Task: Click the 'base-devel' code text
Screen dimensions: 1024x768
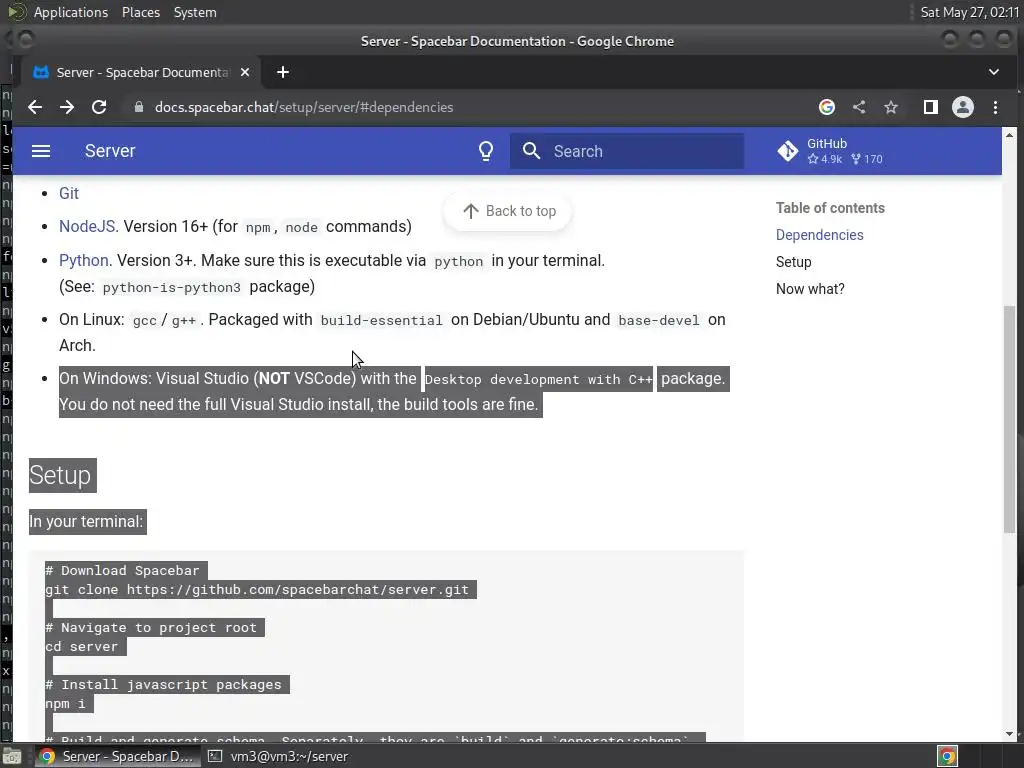Action: (x=659, y=321)
